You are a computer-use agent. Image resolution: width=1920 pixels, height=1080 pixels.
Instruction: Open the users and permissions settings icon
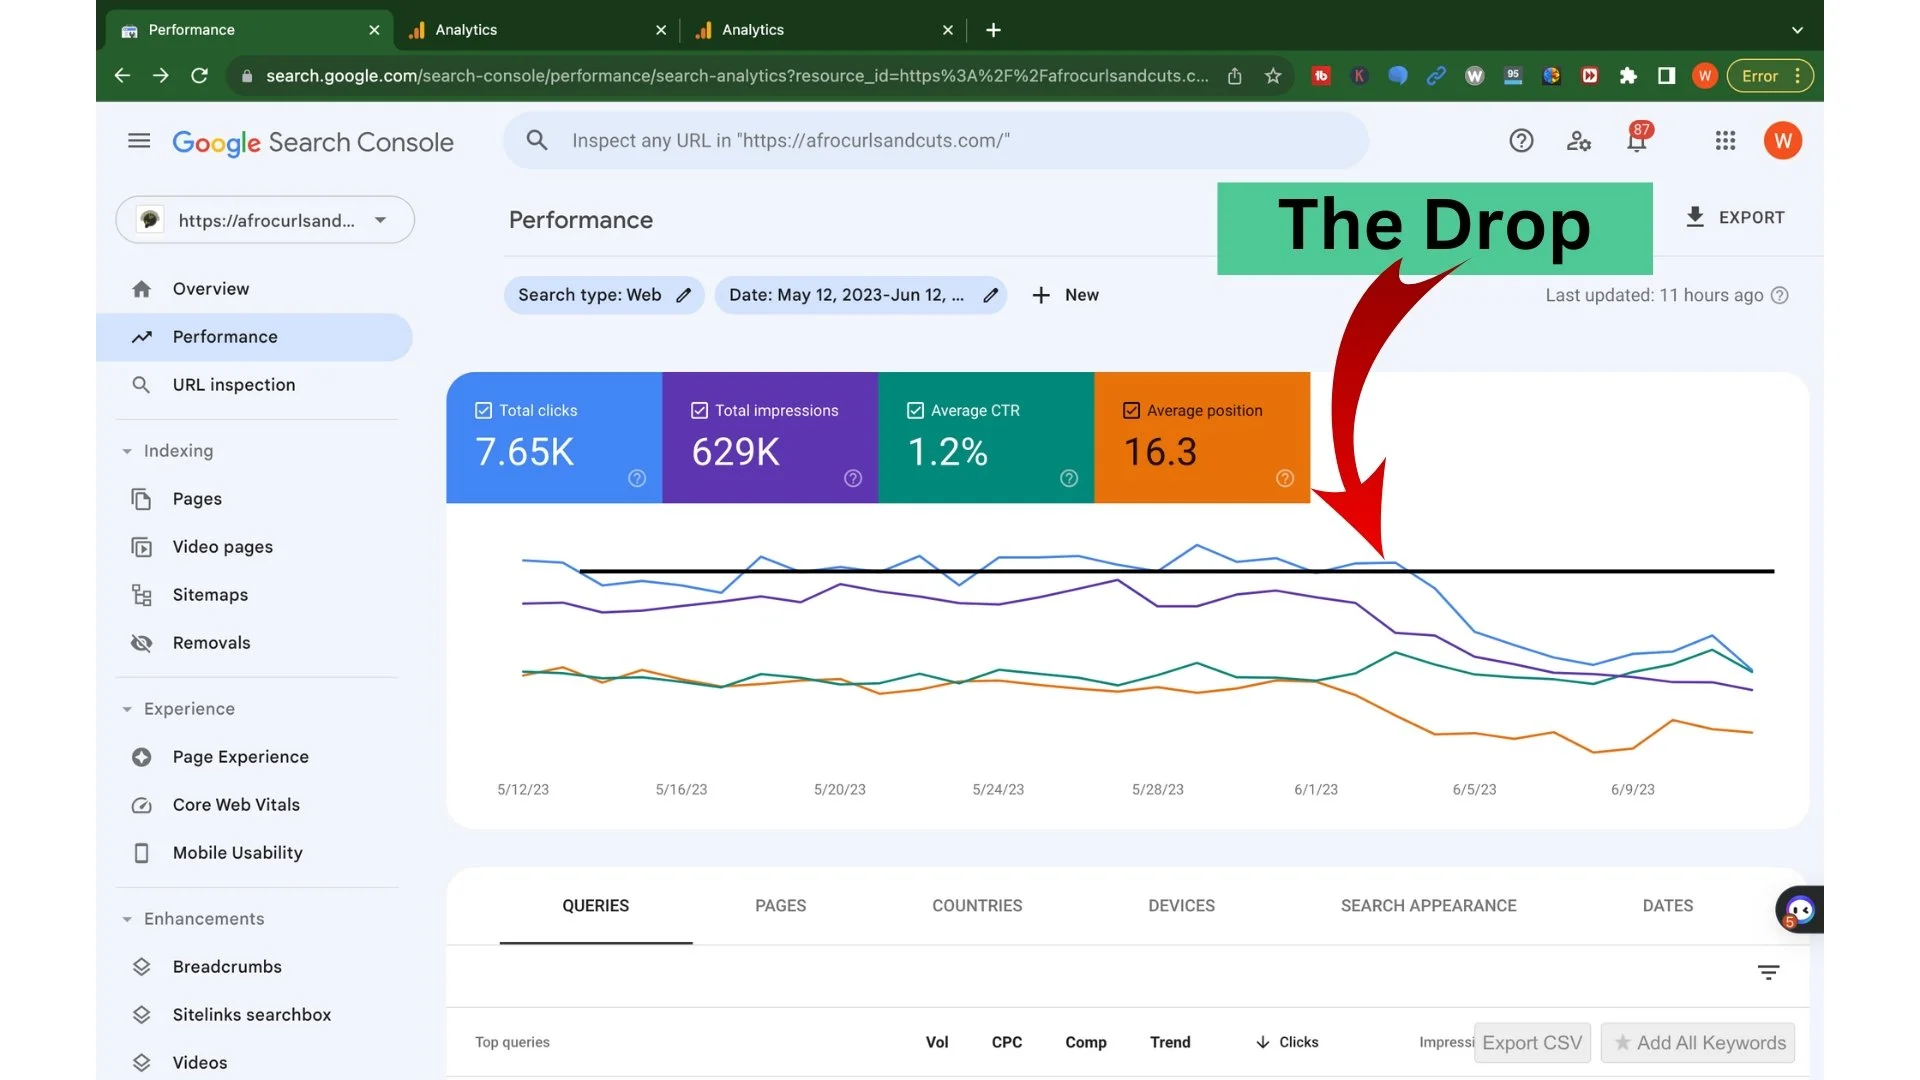click(1578, 141)
